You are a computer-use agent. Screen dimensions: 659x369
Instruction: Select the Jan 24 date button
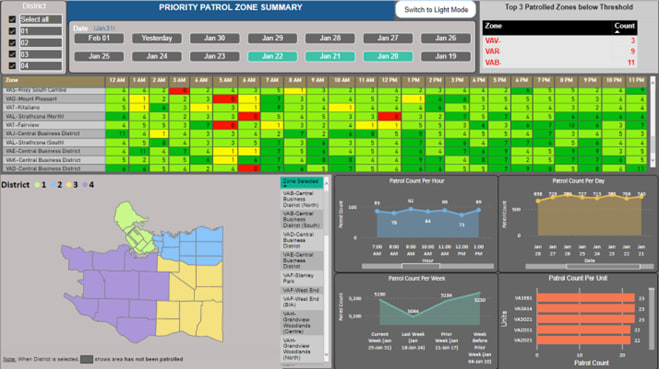point(157,56)
